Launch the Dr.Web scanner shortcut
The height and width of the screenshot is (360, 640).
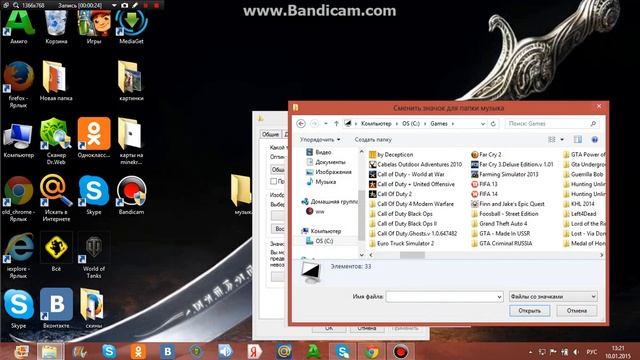[56, 141]
